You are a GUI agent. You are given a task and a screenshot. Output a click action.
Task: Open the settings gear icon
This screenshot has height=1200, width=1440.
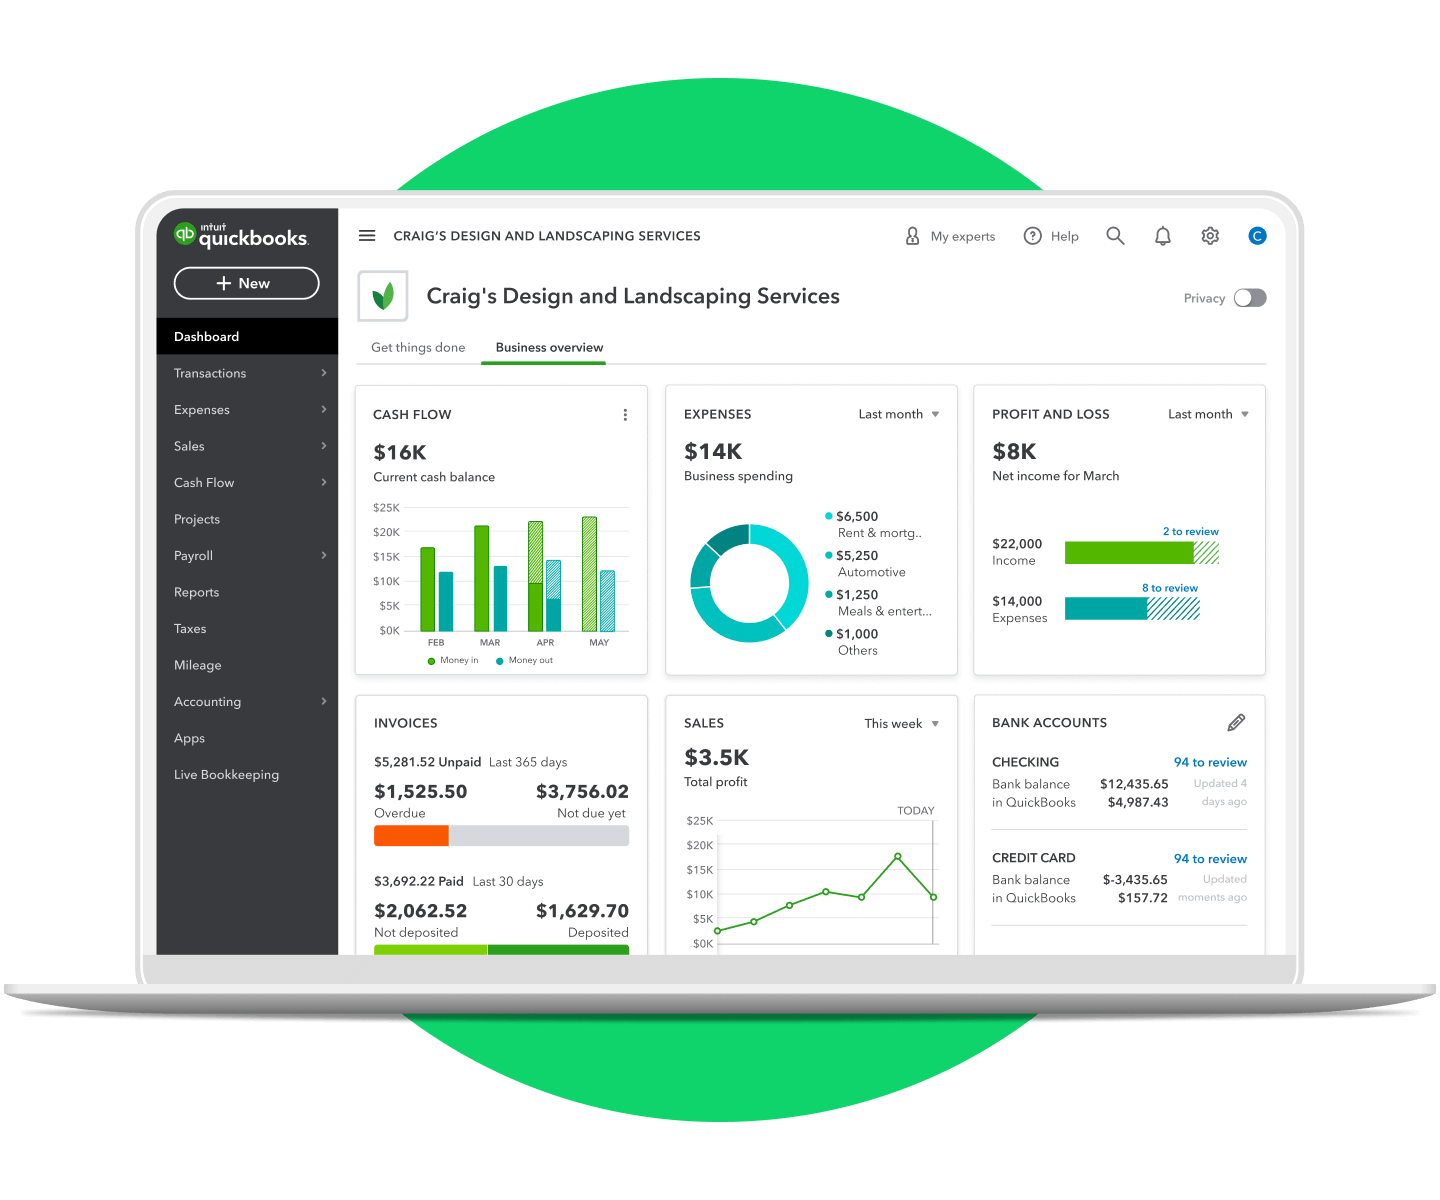coord(1210,236)
